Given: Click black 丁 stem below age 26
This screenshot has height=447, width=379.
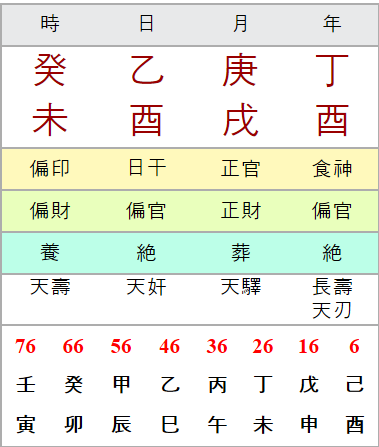Looking at the screenshot, I should (263, 384).
